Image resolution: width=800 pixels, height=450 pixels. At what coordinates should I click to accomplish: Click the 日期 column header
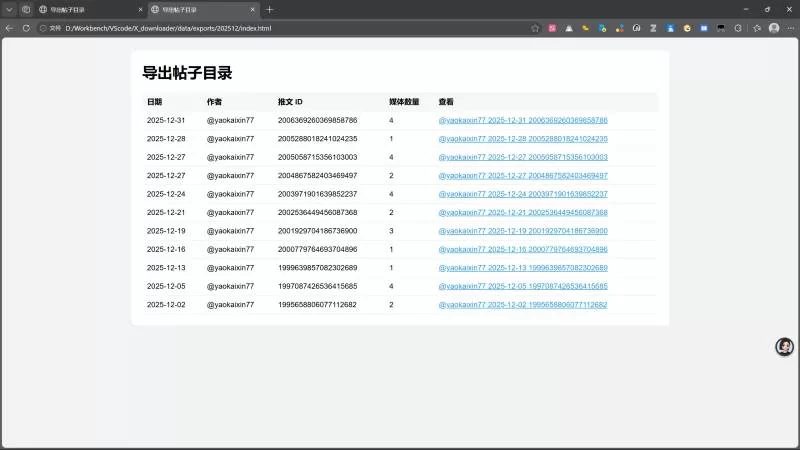click(x=154, y=102)
